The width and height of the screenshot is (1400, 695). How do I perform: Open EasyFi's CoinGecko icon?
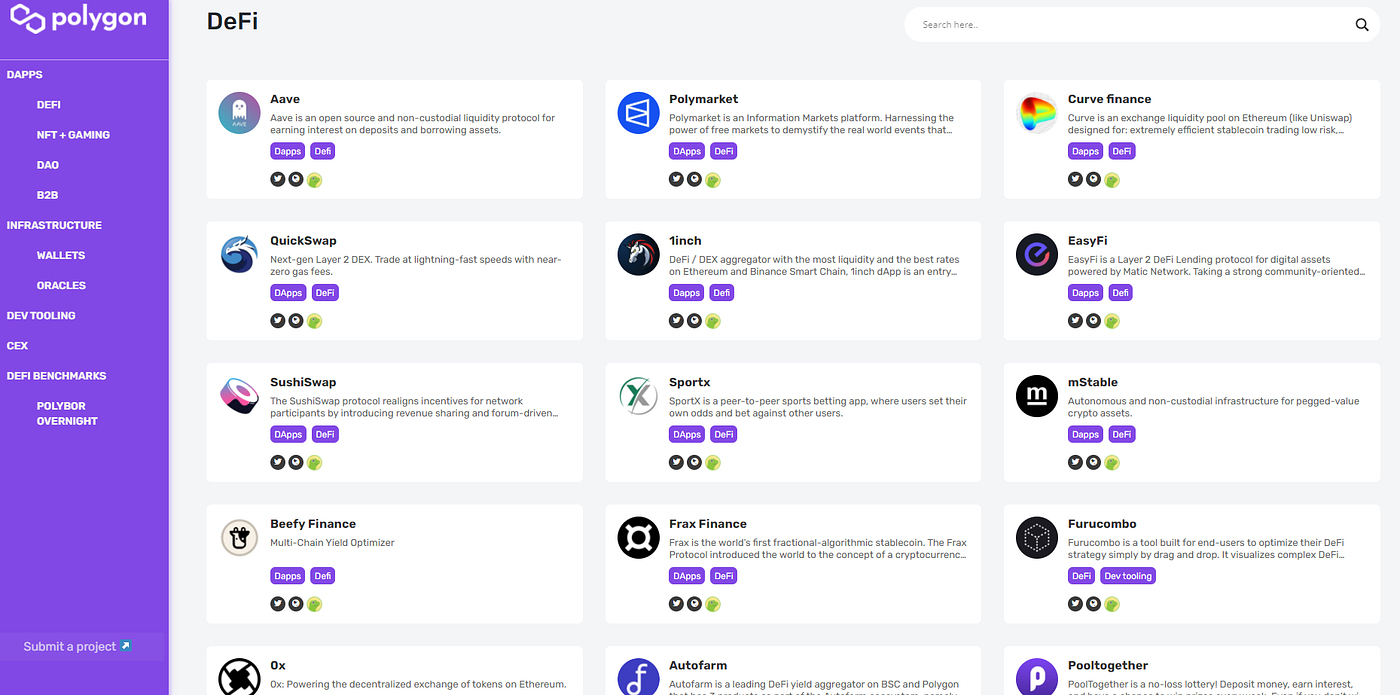[x=1112, y=321]
